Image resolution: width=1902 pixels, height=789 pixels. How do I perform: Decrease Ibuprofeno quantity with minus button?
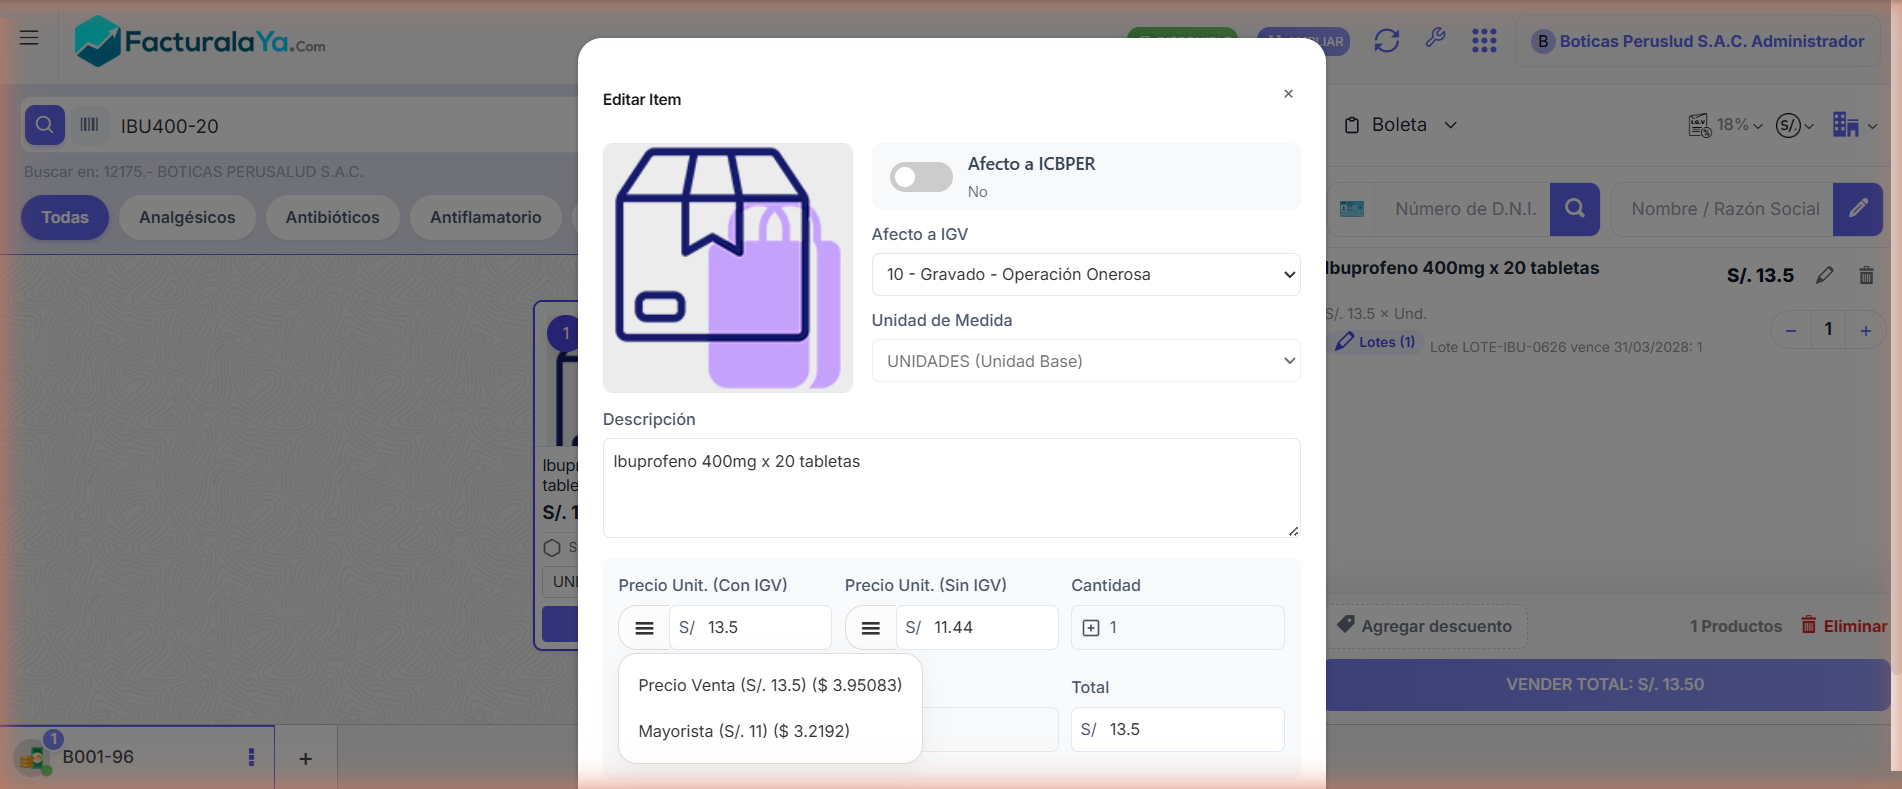pos(1791,330)
